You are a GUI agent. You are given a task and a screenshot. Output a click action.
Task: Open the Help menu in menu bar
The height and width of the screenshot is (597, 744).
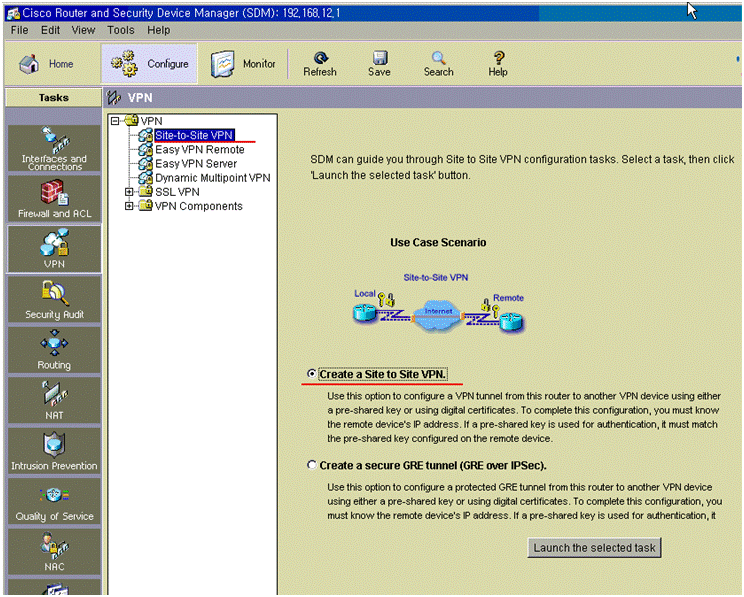158,30
